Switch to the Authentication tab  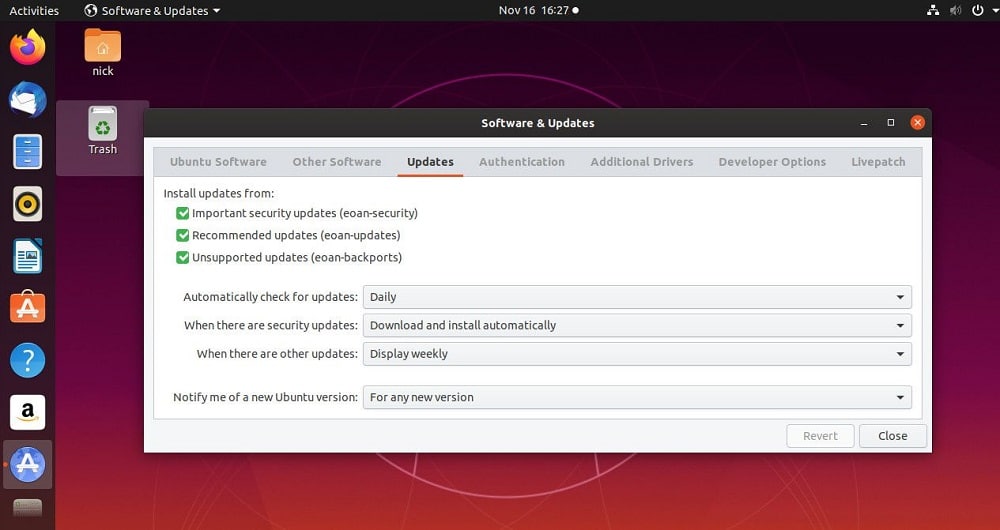point(522,162)
